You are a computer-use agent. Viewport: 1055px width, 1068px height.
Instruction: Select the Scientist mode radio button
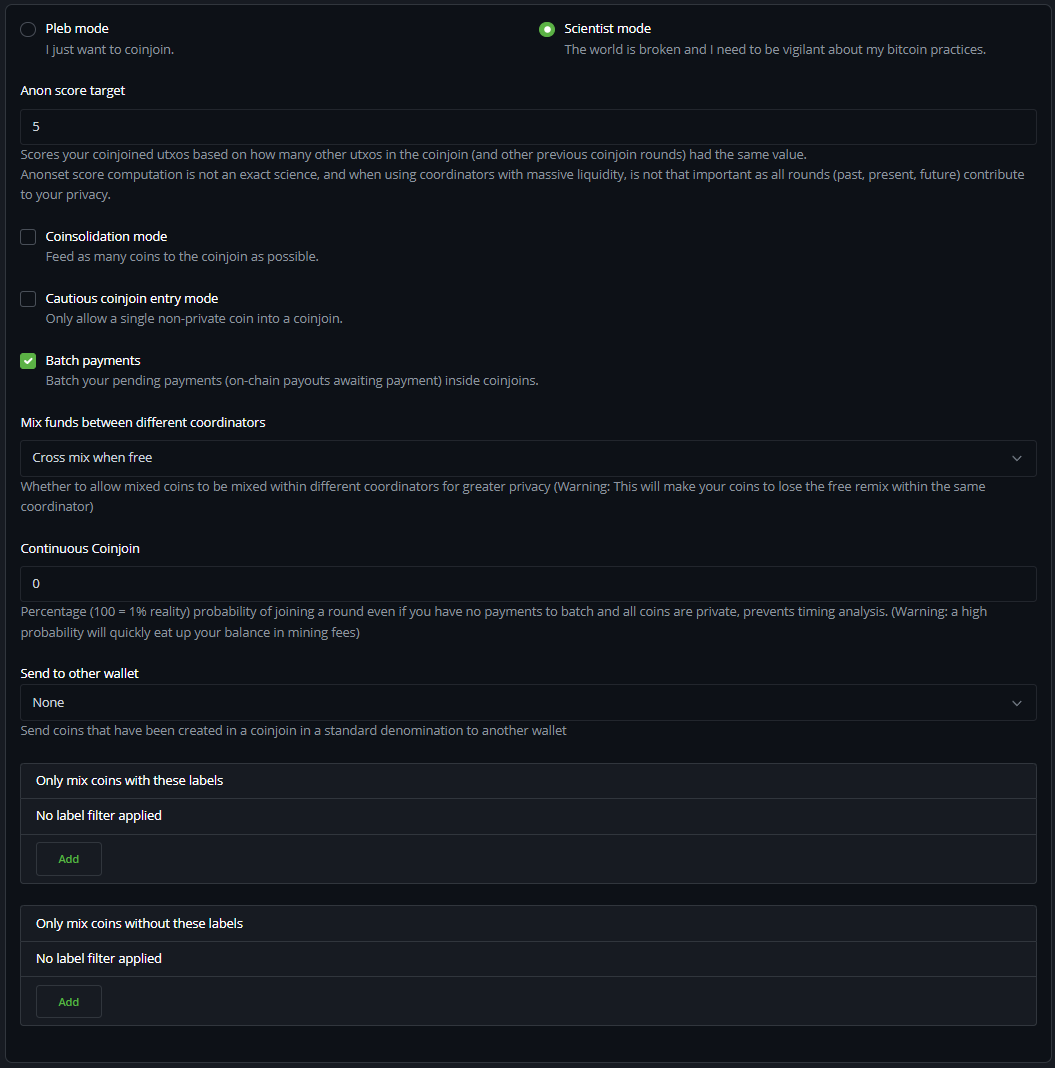[546, 29]
